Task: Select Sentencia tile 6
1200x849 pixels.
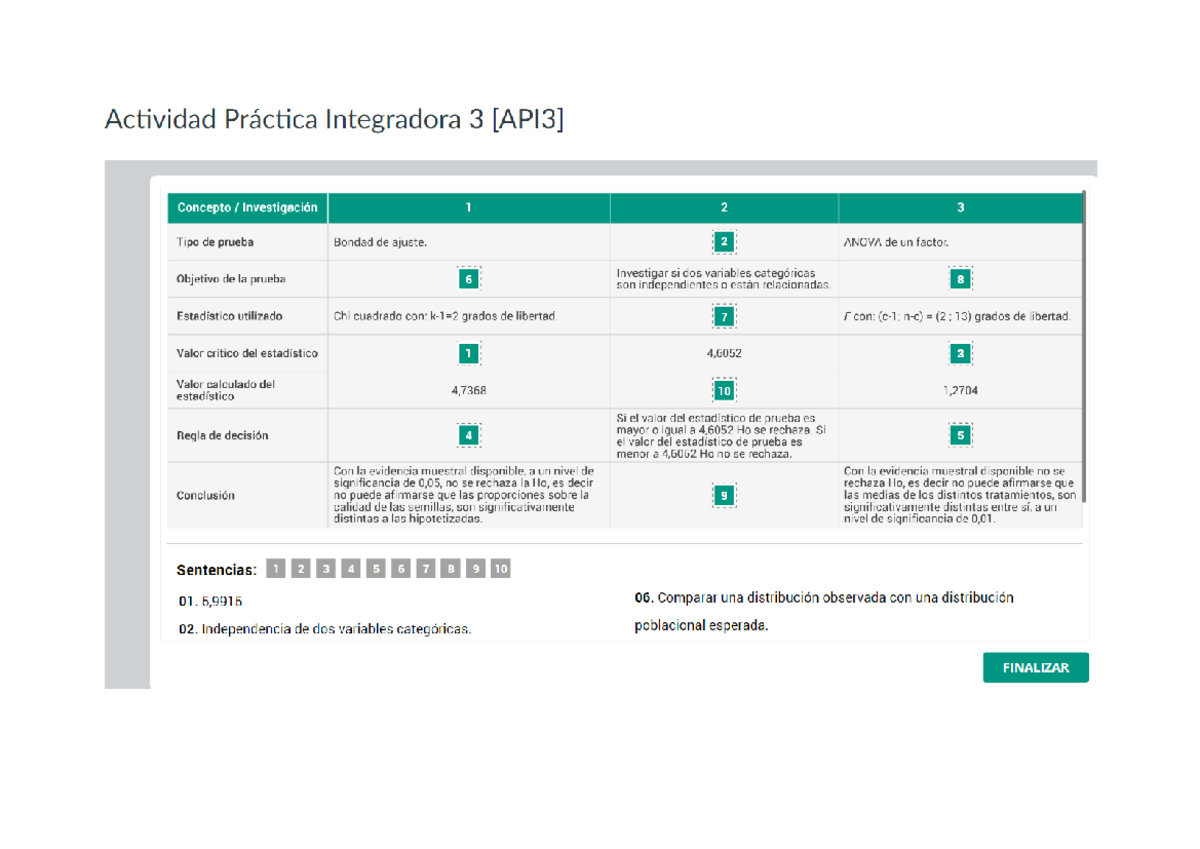Action: (x=400, y=568)
